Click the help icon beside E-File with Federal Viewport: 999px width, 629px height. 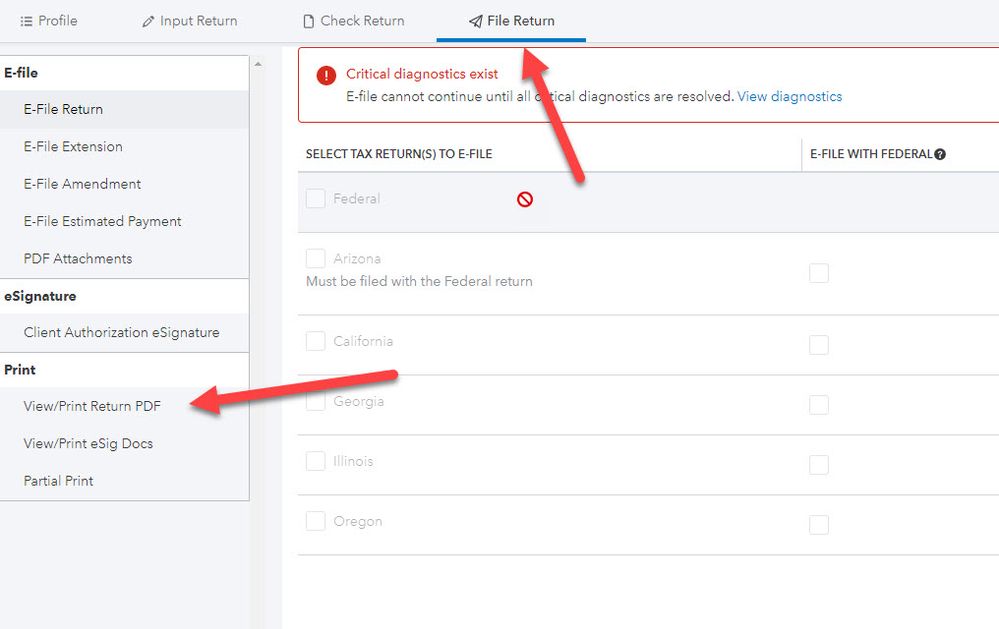pos(940,154)
